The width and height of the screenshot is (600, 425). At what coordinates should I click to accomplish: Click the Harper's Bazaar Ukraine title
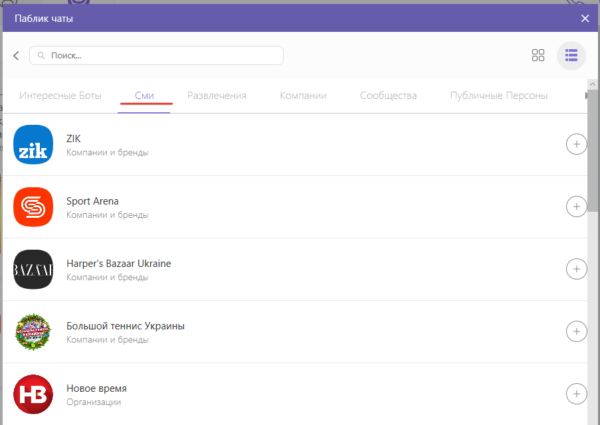coord(119,263)
